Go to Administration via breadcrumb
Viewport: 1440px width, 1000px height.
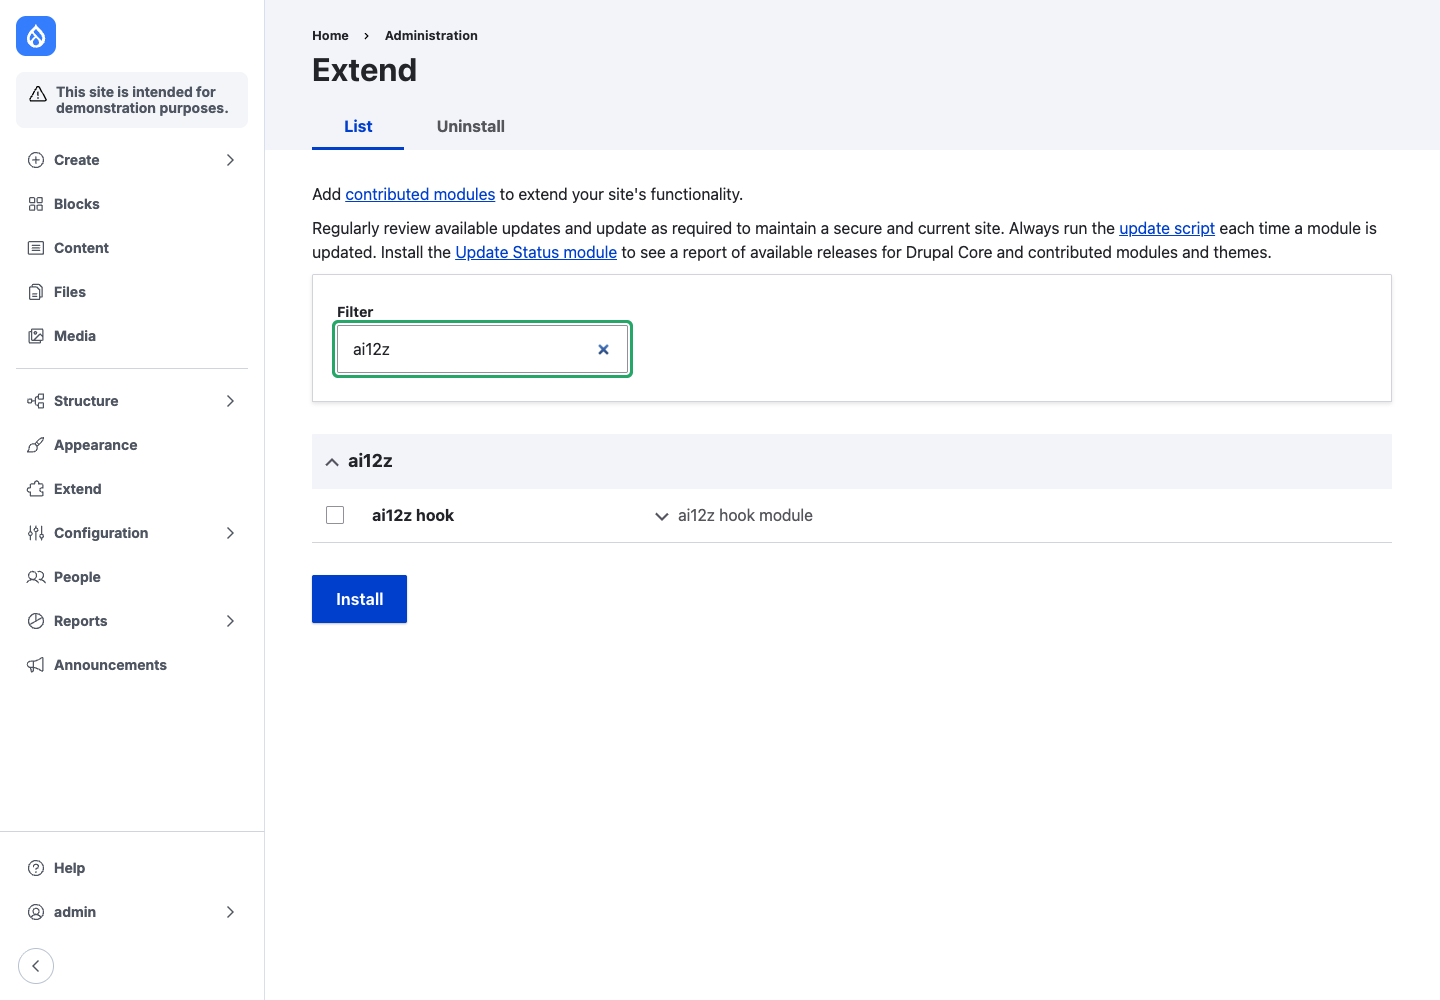[431, 35]
